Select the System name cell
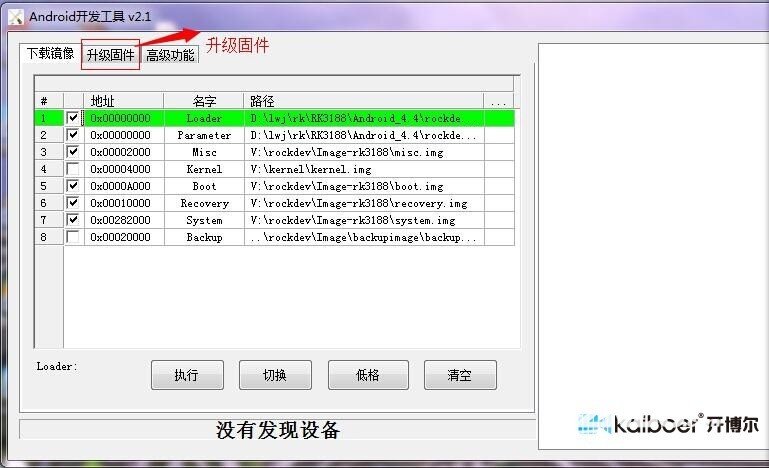Screen dimensions: 769x468 [204, 220]
